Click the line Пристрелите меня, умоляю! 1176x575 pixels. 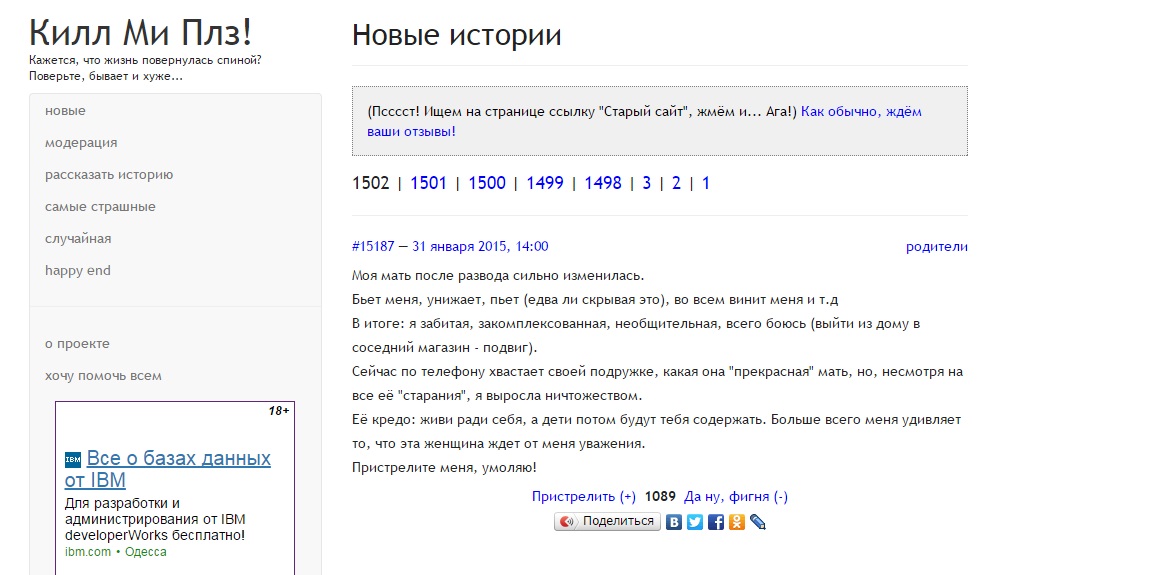(x=445, y=468)
